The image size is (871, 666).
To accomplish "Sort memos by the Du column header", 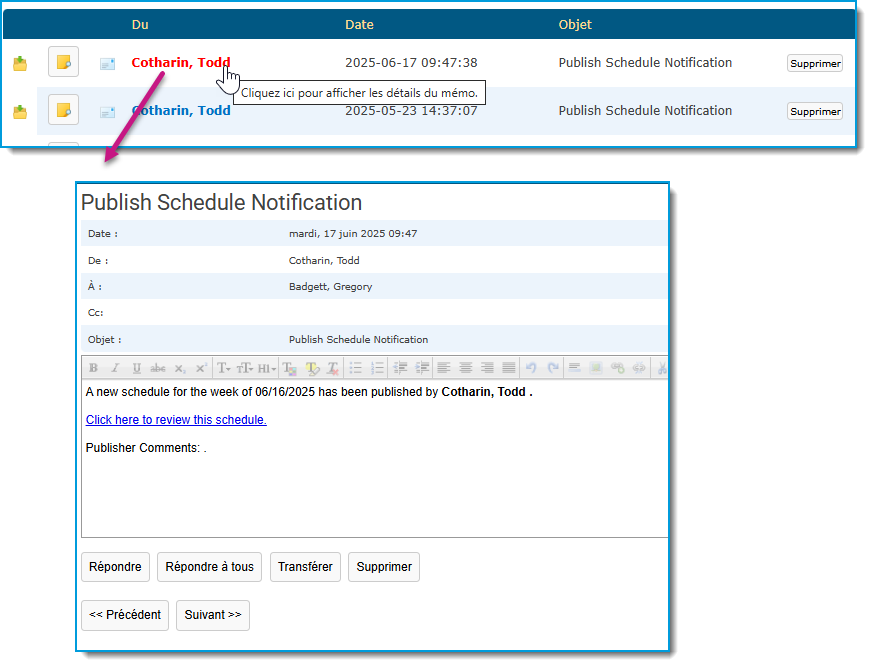I will [x=140, y=24].
